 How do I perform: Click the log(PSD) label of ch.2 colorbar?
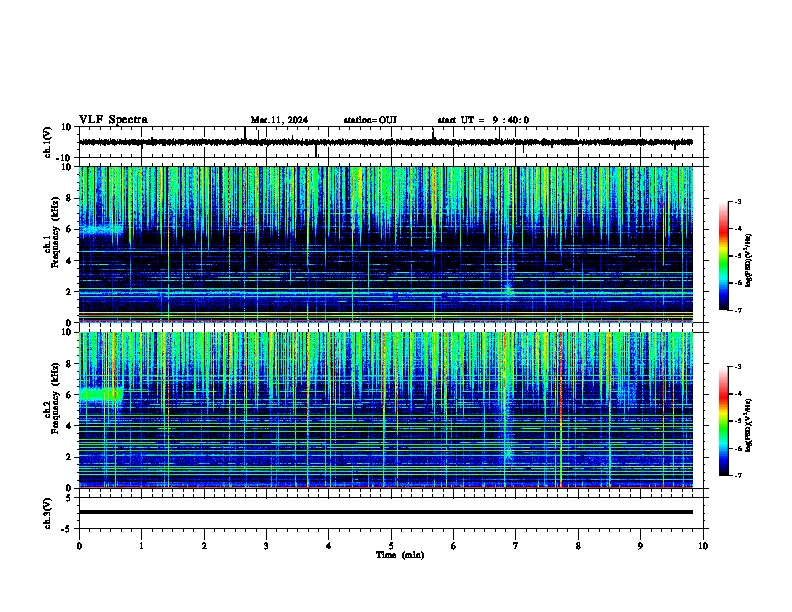pos(749,426)
